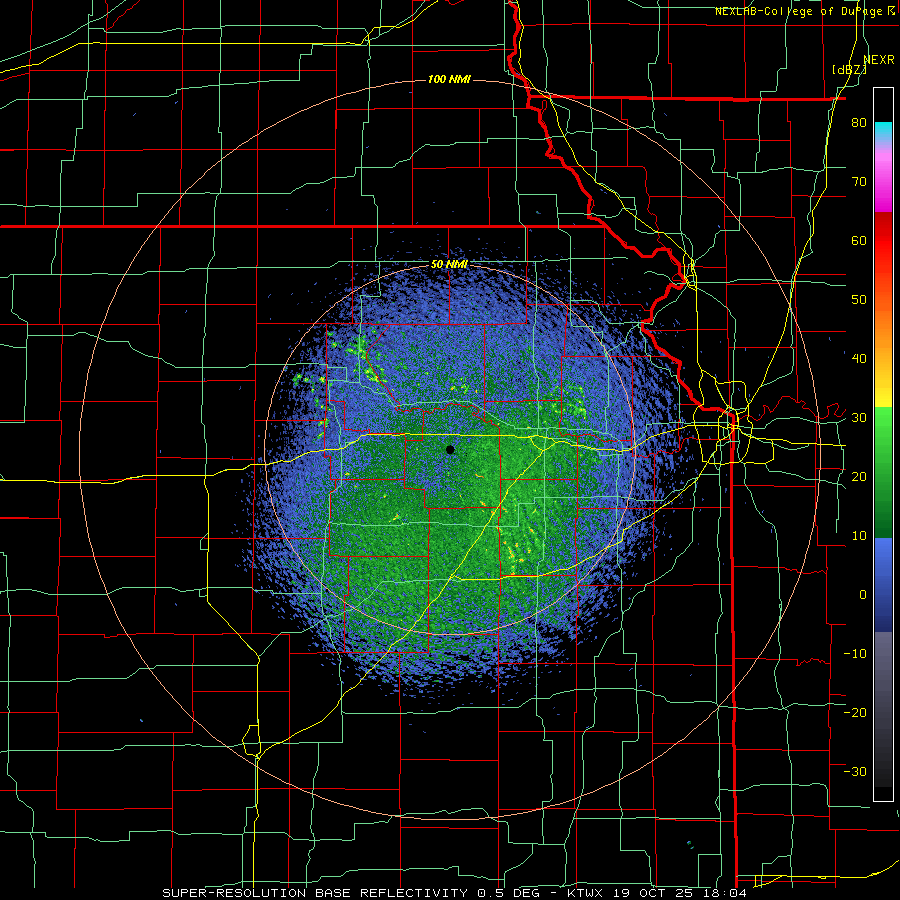Click the 70 value on the dBZ scale

point(859,181)
